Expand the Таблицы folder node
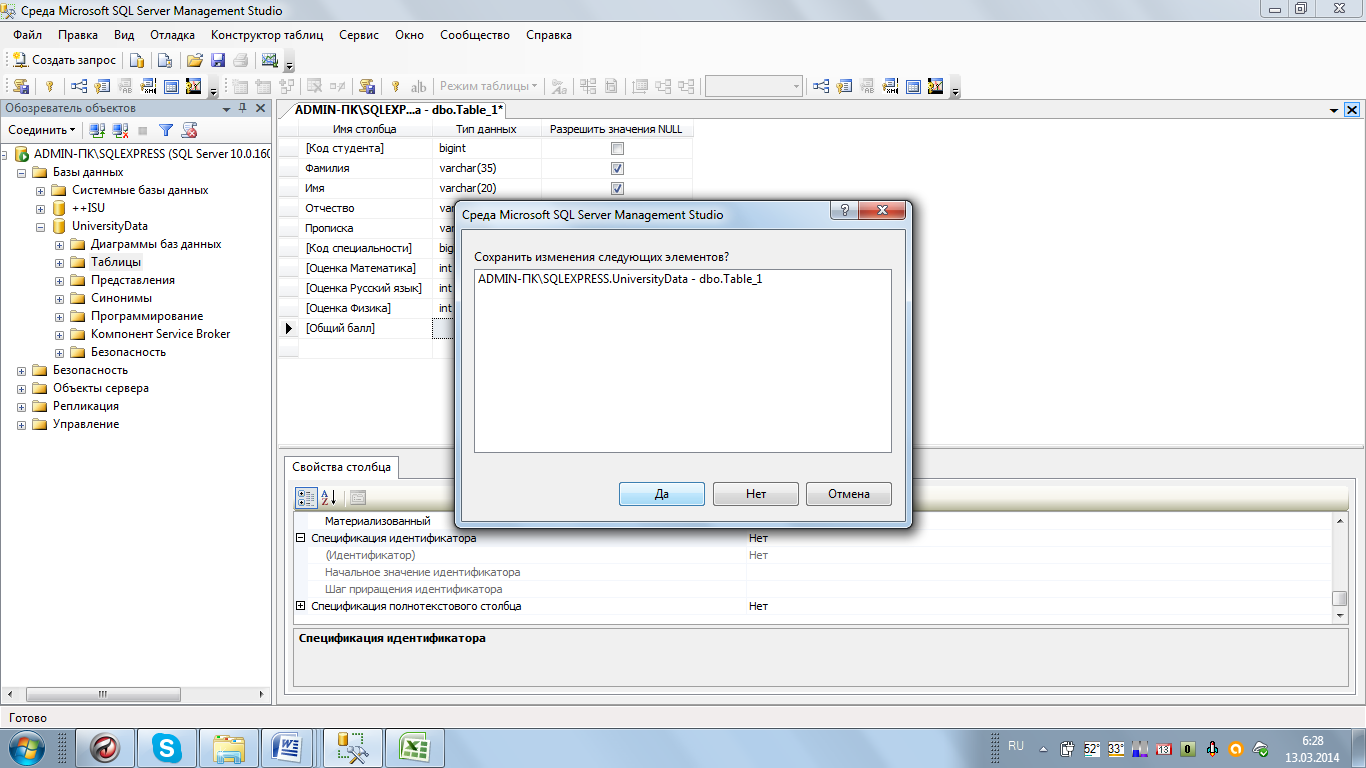This screenshot has width=1366, height=768. click(59, 262)
